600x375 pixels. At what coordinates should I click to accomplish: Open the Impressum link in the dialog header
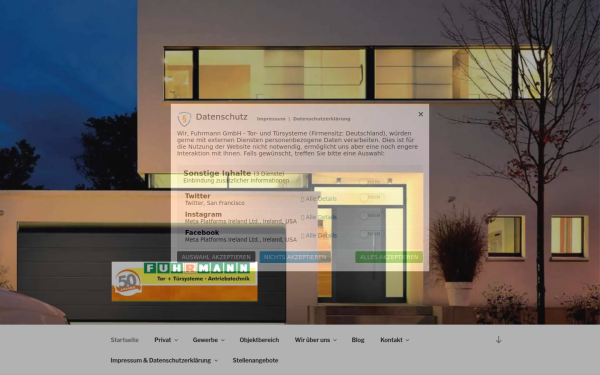(x=271, y=119)
